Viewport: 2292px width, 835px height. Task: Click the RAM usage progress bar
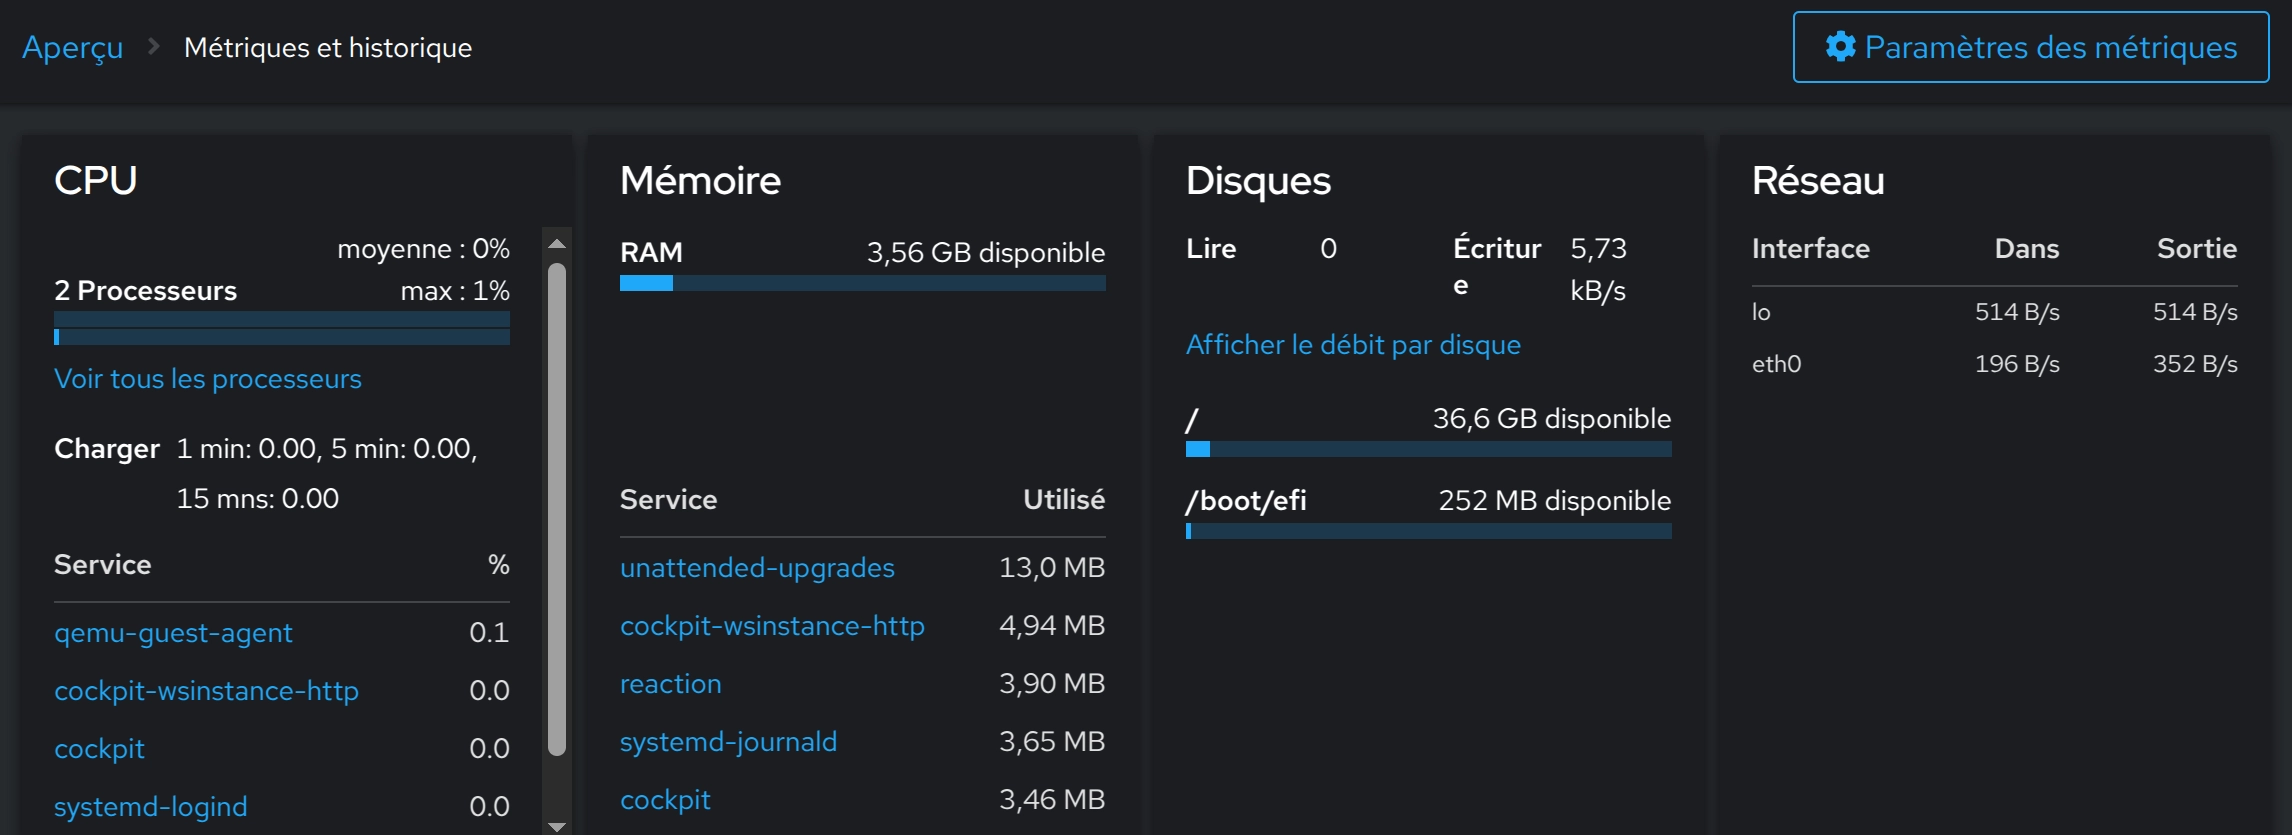tap(862, 283)
